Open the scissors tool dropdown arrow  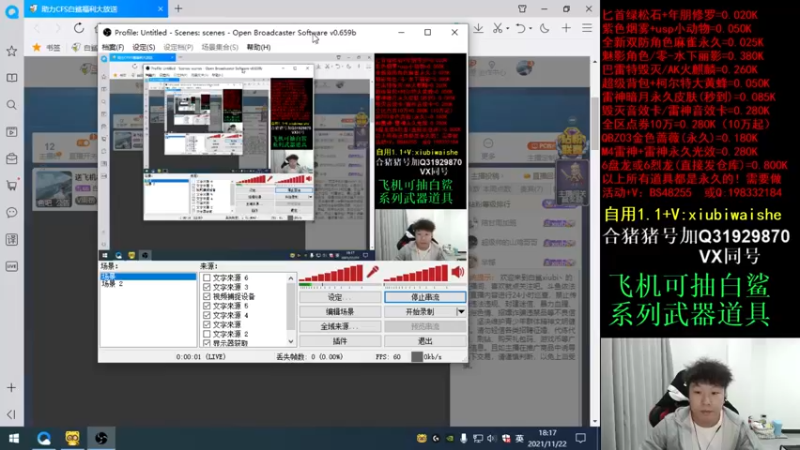pos(508,29)
